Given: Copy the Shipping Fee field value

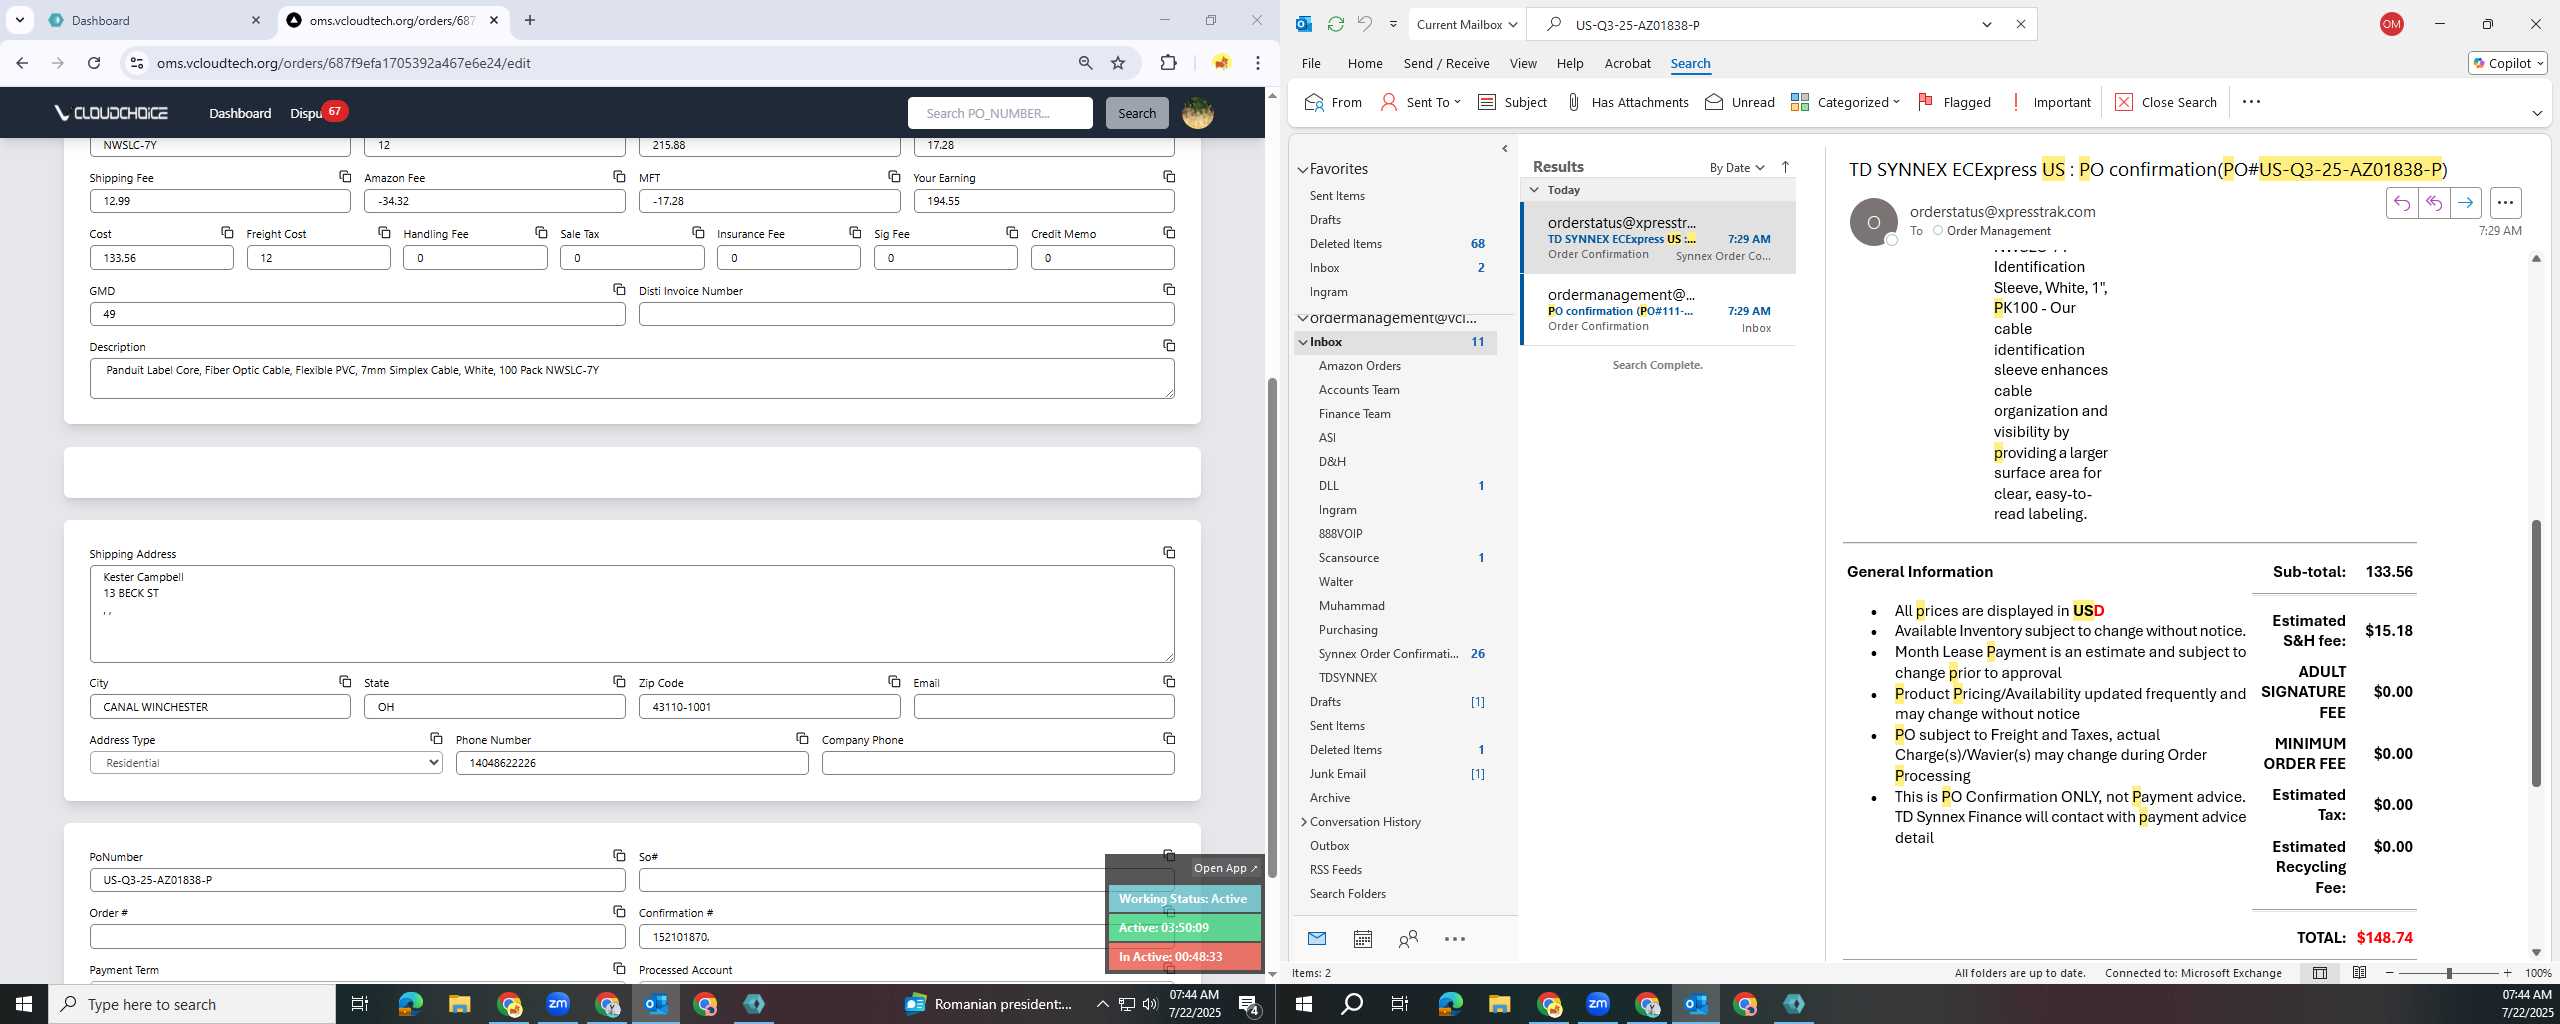Looking at the screenshot, I should pyautogui.click(x=345, y=176).
